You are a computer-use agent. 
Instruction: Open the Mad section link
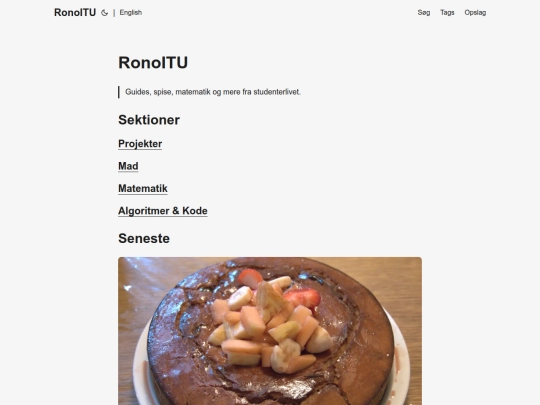point(128,166)
